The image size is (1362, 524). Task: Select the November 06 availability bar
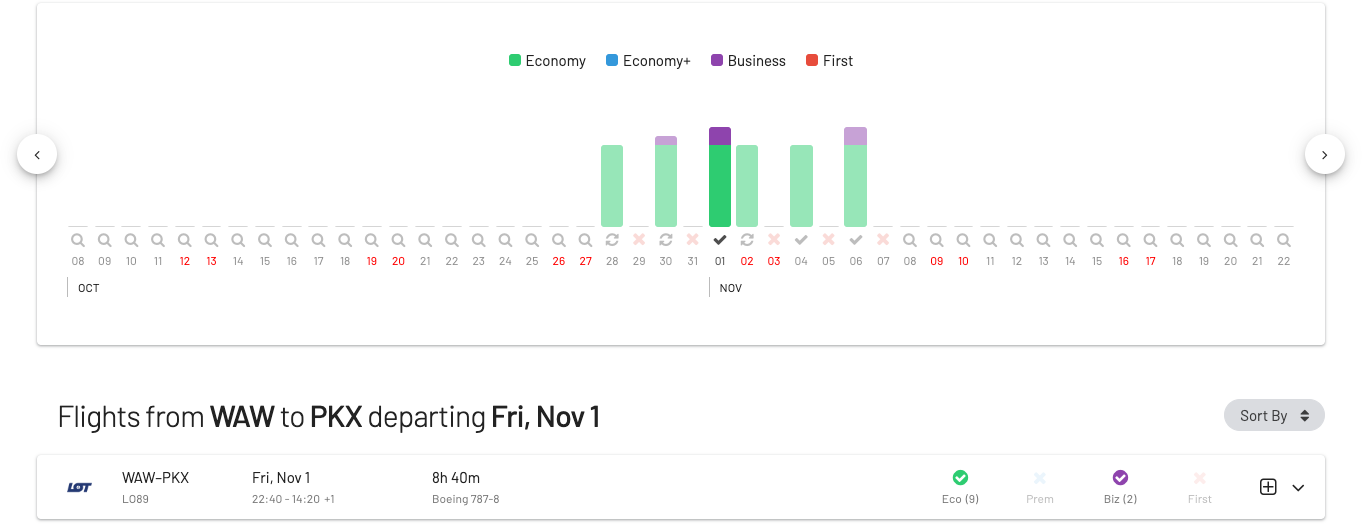point(855,177)
